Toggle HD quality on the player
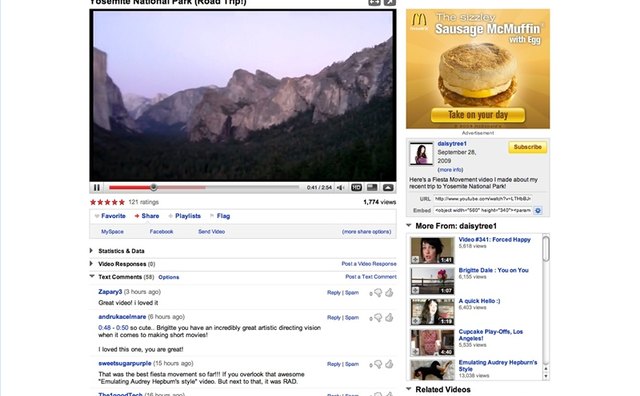This screenshot has height=396, width=640. (x=356, y=187)
